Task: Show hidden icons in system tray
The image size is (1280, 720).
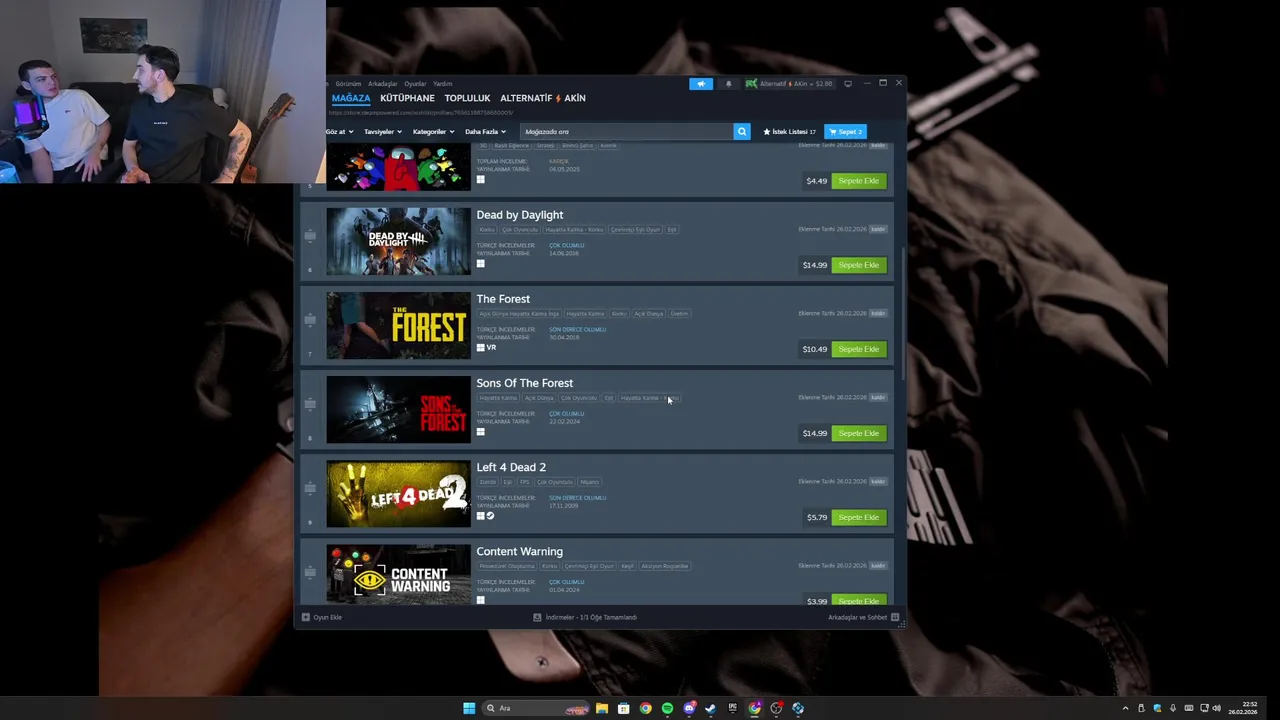Action: point(1125,708)
